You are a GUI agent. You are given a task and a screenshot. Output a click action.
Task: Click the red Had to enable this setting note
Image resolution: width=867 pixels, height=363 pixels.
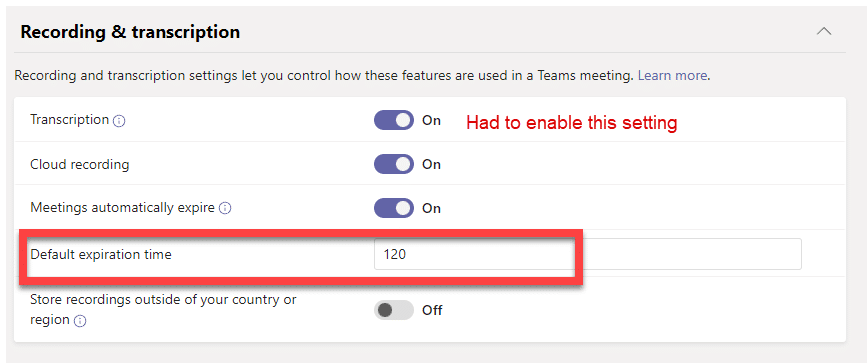coord(572,122)
